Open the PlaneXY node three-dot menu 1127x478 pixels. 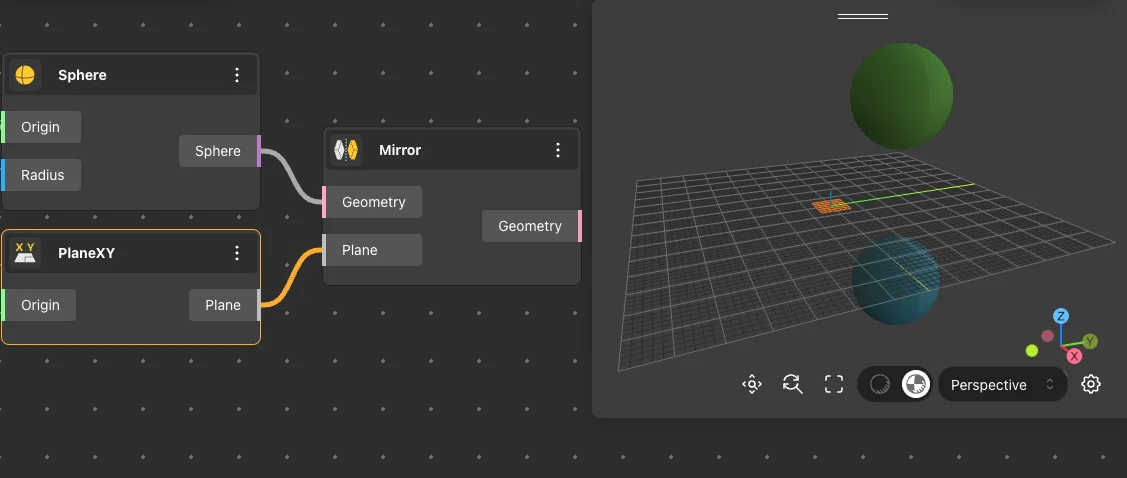click(237, 253)
